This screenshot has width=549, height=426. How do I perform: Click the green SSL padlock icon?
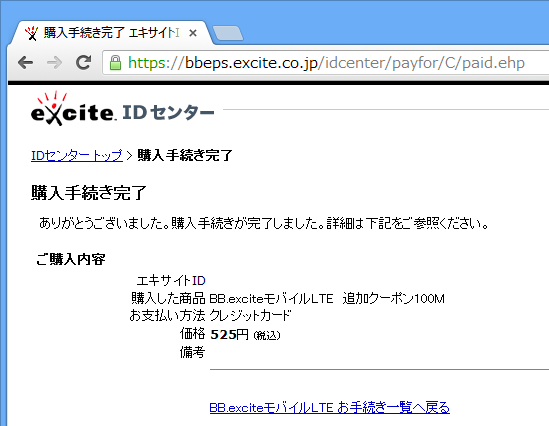(115, 63)
